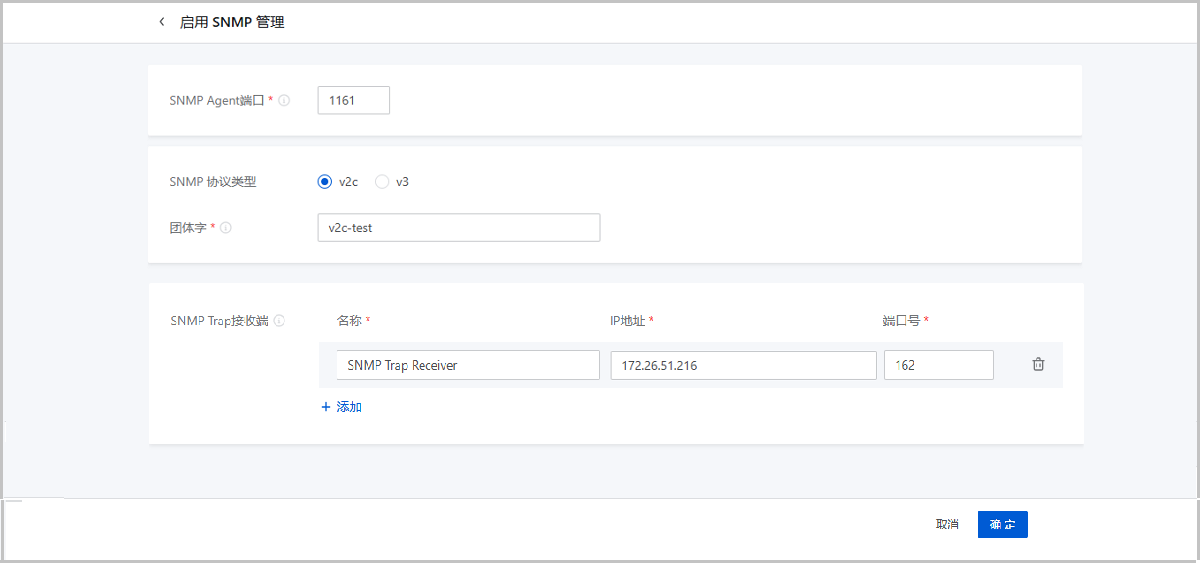Viewport: 1200px width, 564px height.
Task: Add a new trap receiver with 添加
Action: [x=341, y=408]
